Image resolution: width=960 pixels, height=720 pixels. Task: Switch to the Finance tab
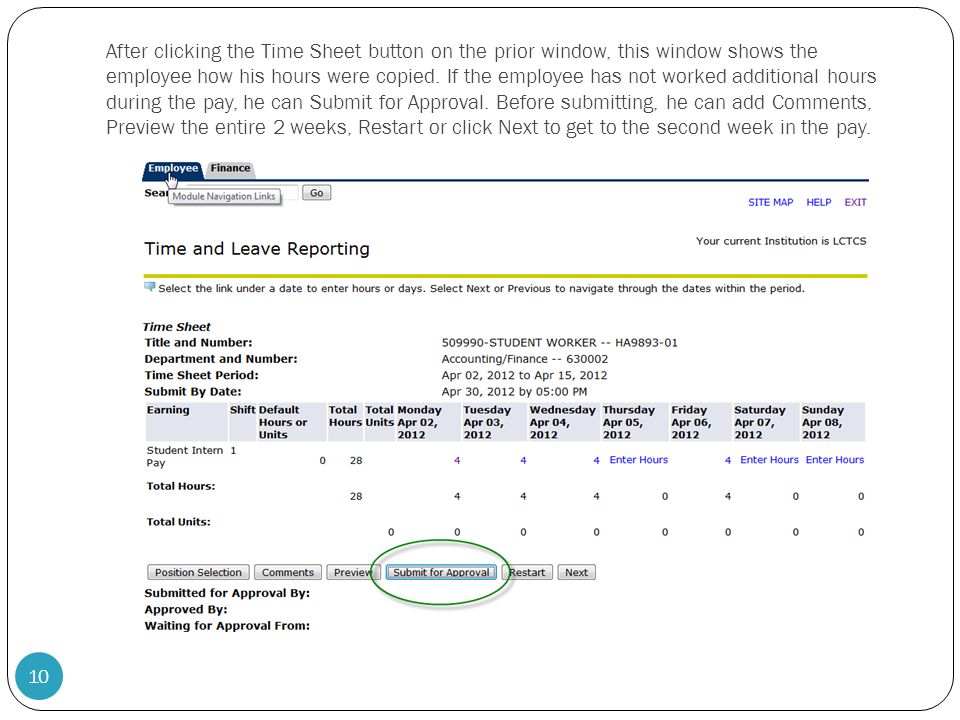point(230,168)
